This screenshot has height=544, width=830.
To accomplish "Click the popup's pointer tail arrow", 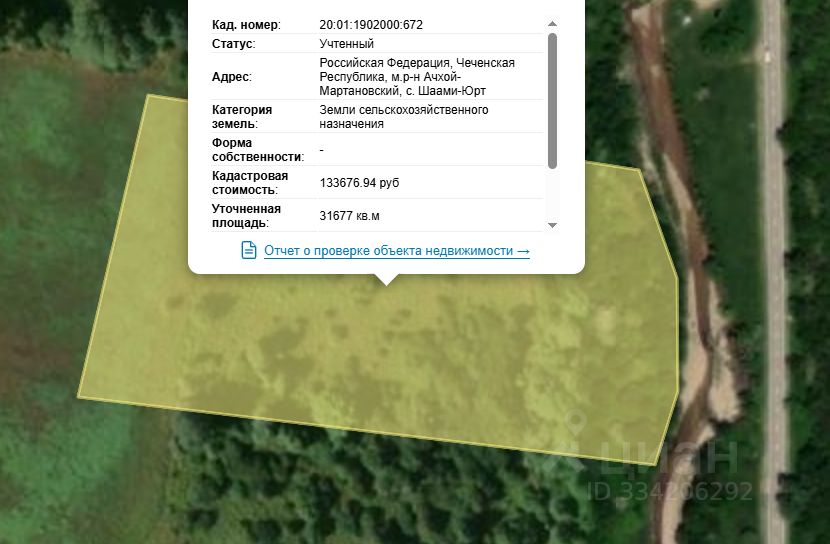I will (x=386, y=279).
